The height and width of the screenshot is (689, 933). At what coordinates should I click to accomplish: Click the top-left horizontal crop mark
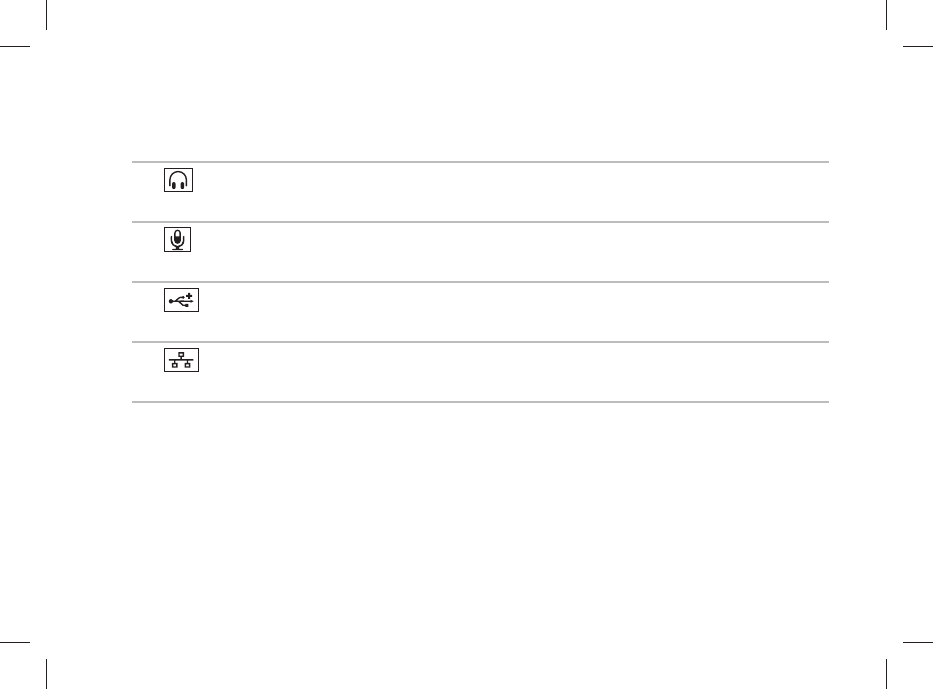pos(15,46)
